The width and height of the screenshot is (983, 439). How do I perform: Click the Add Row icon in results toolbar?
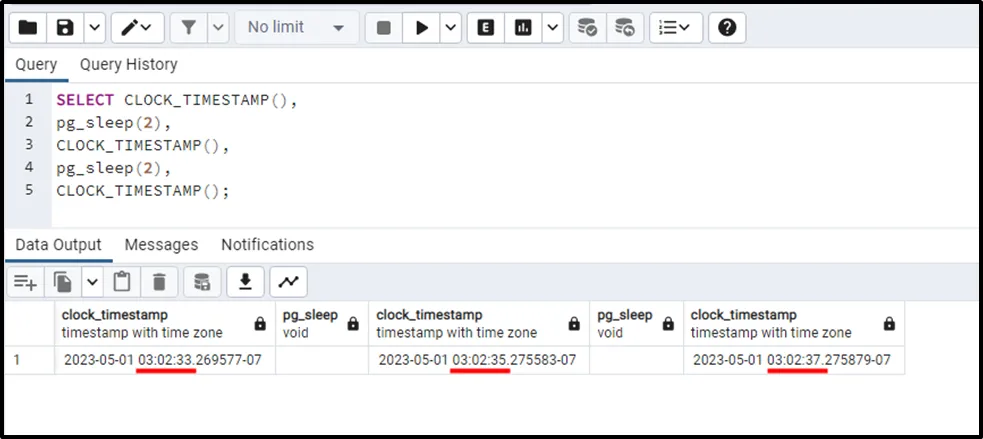click(25, 283)
